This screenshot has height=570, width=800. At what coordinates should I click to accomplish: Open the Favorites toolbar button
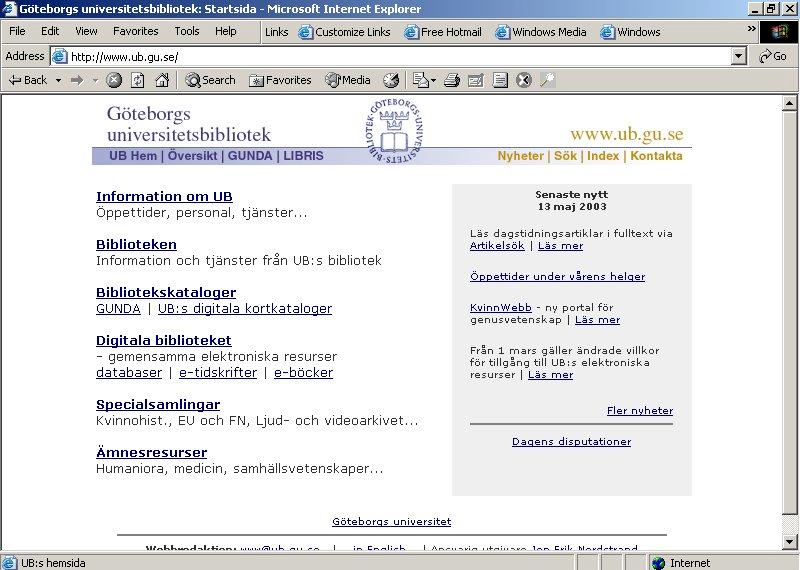pyautogui.click(x=280, y=80)
